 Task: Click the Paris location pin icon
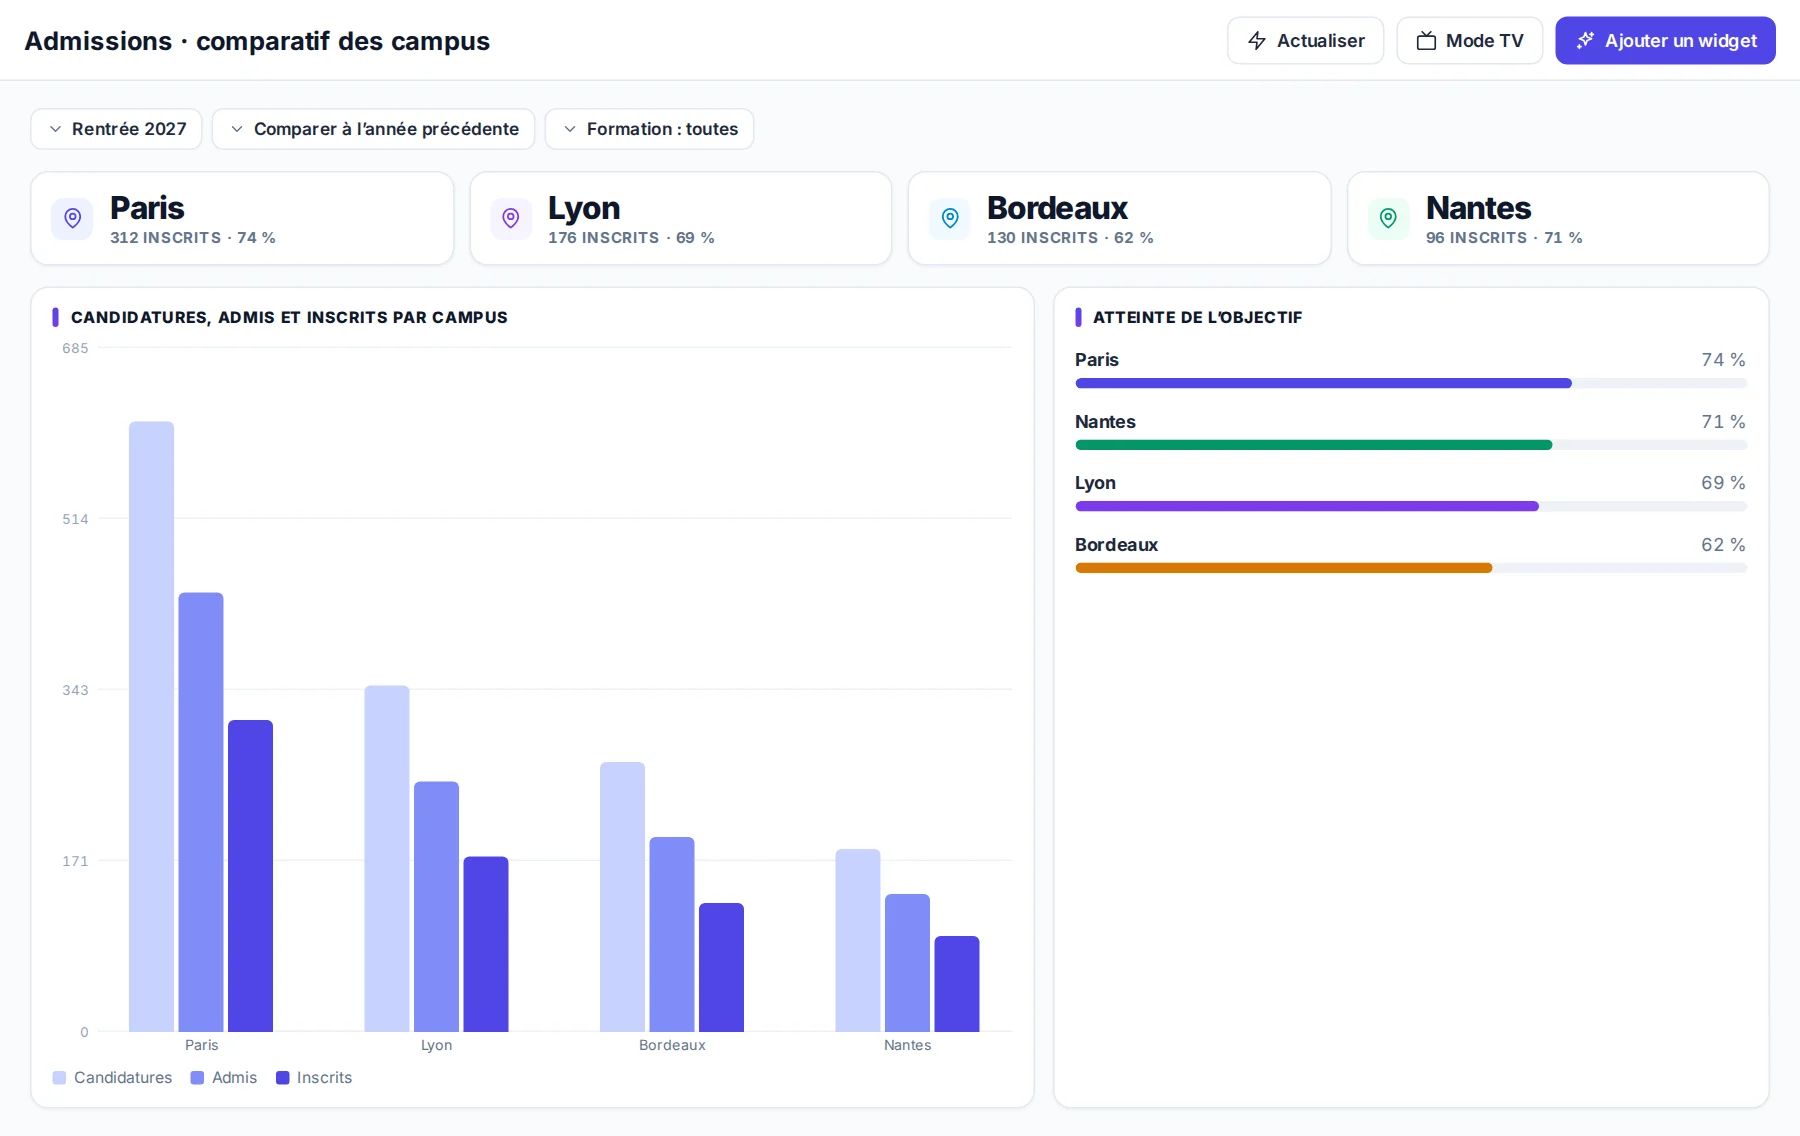tap(72, 218)
